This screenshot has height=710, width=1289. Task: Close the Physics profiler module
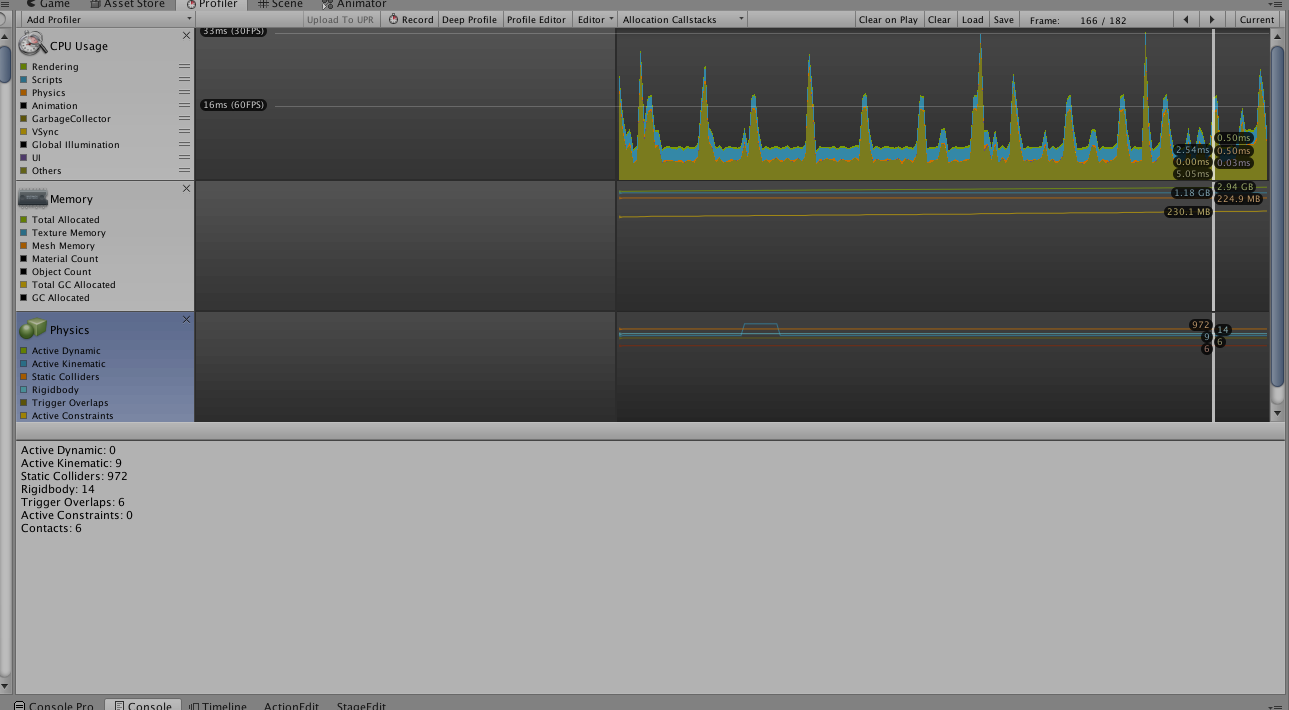click(x=186, y=320)
